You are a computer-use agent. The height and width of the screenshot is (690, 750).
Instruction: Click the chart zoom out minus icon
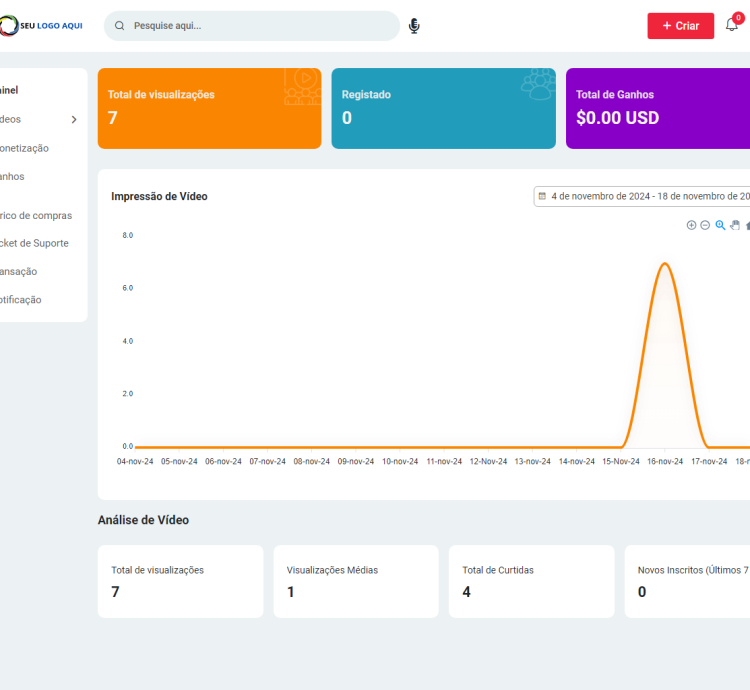[705, 225]
